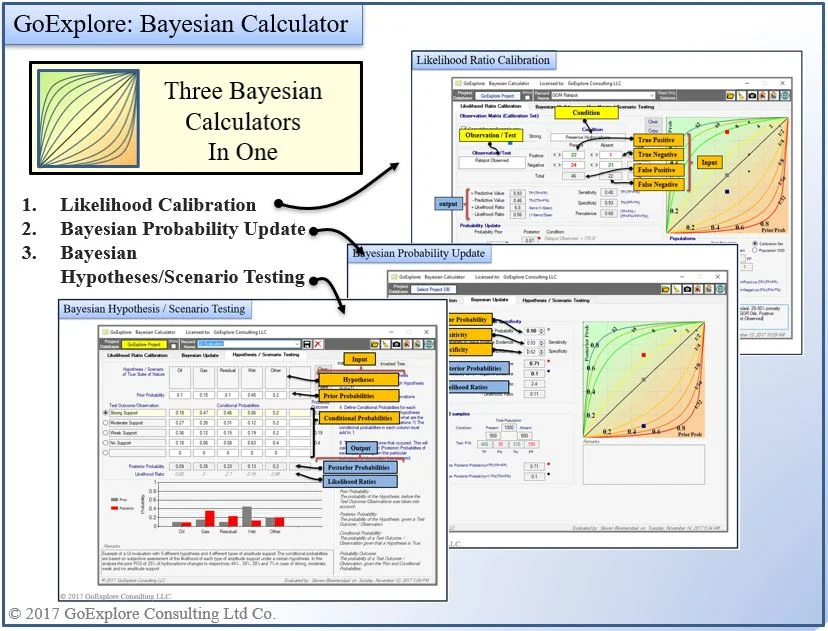This screenshot has width=828, height=631.
Task: Click the Total Population input showing 1000
Action: (509, 427)
